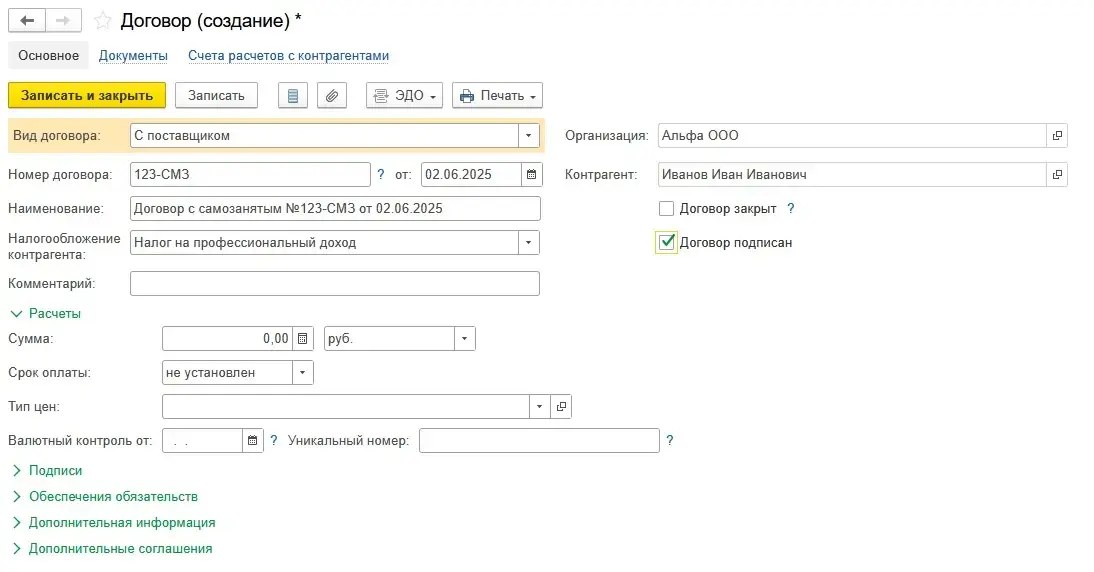The height and width of the screenshot is (572, 1094).
Task: Open the calculator for the Сумма field
Action: click(304, 339)
